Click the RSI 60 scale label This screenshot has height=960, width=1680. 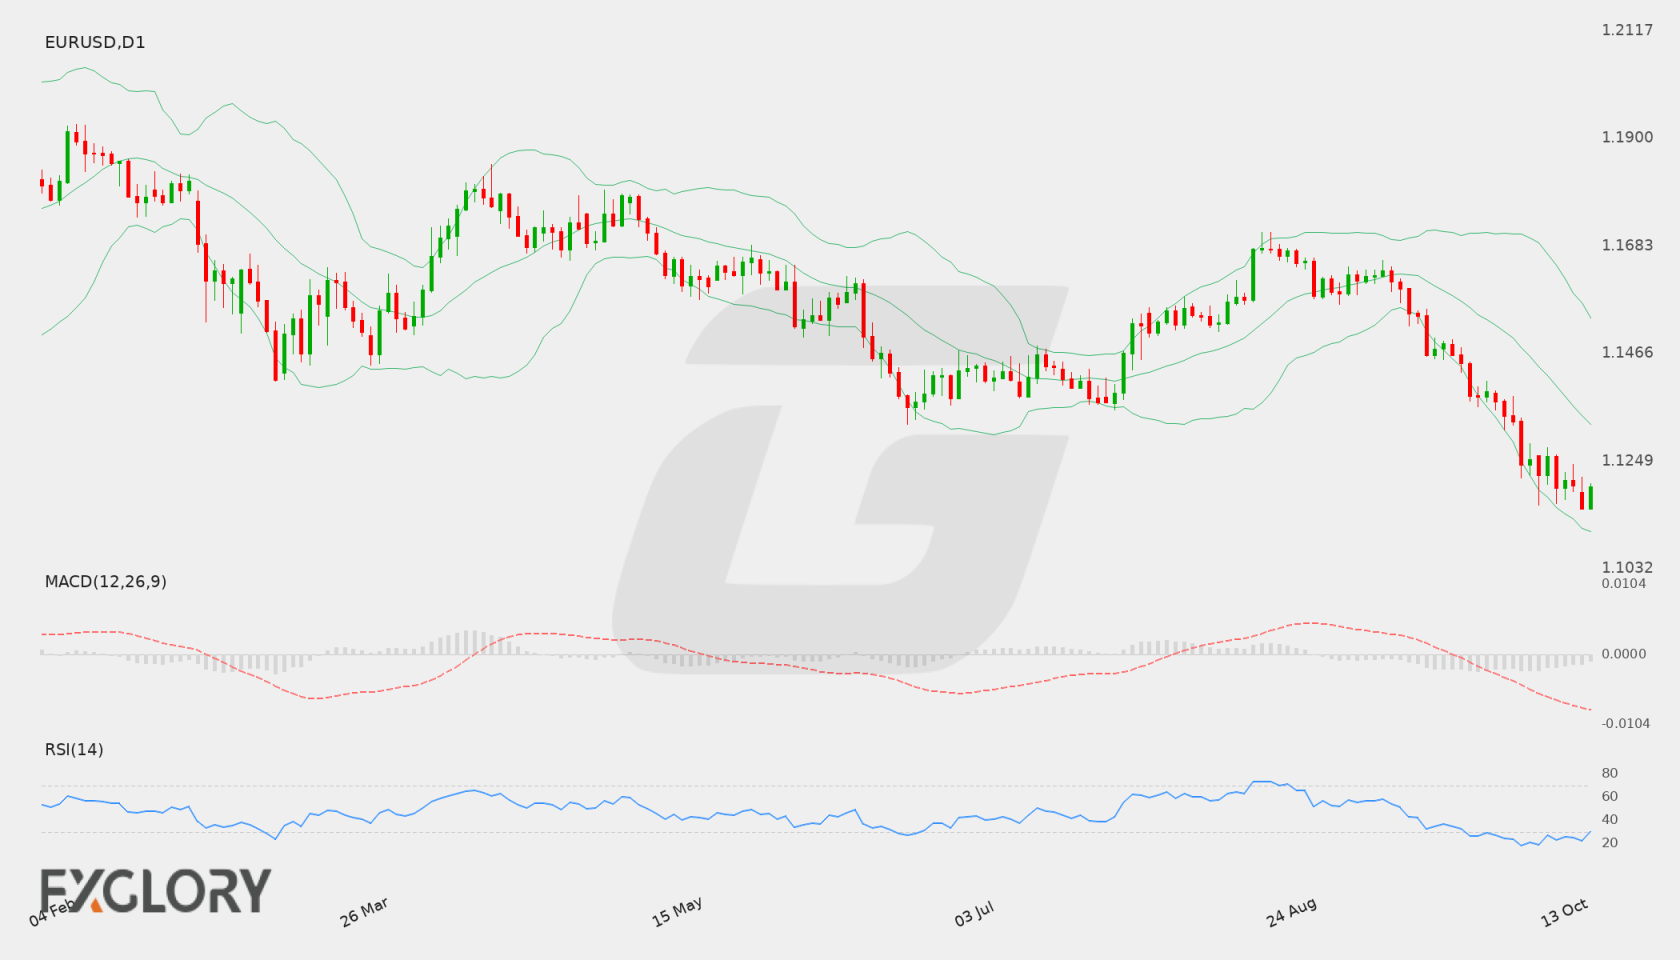coord(1610,796)
